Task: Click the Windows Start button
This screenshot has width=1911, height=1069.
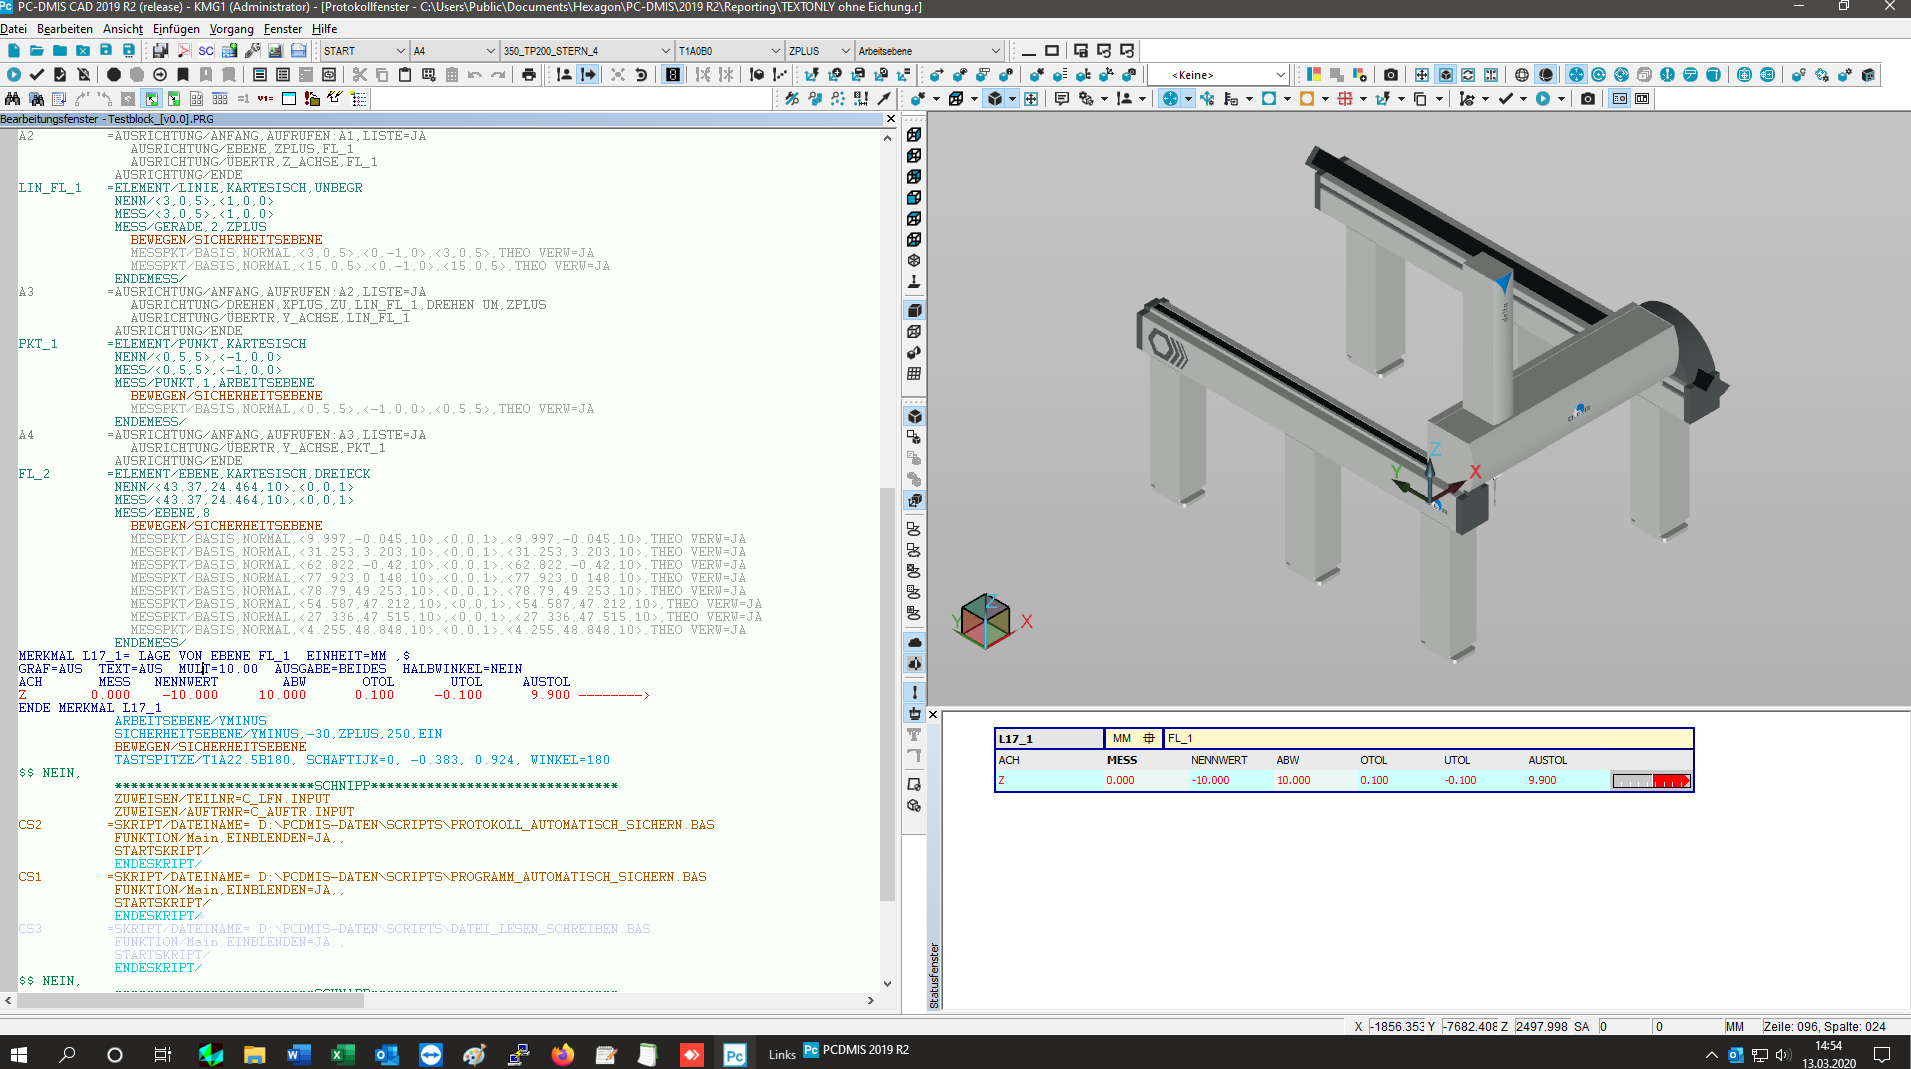Action: [x=19, y=1054]
